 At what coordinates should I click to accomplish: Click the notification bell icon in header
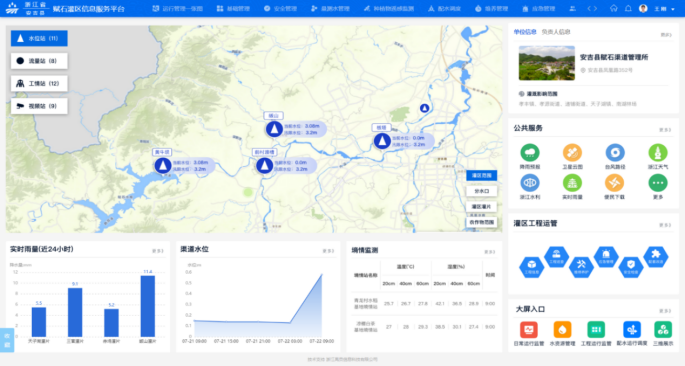click(x=628, y=8)
